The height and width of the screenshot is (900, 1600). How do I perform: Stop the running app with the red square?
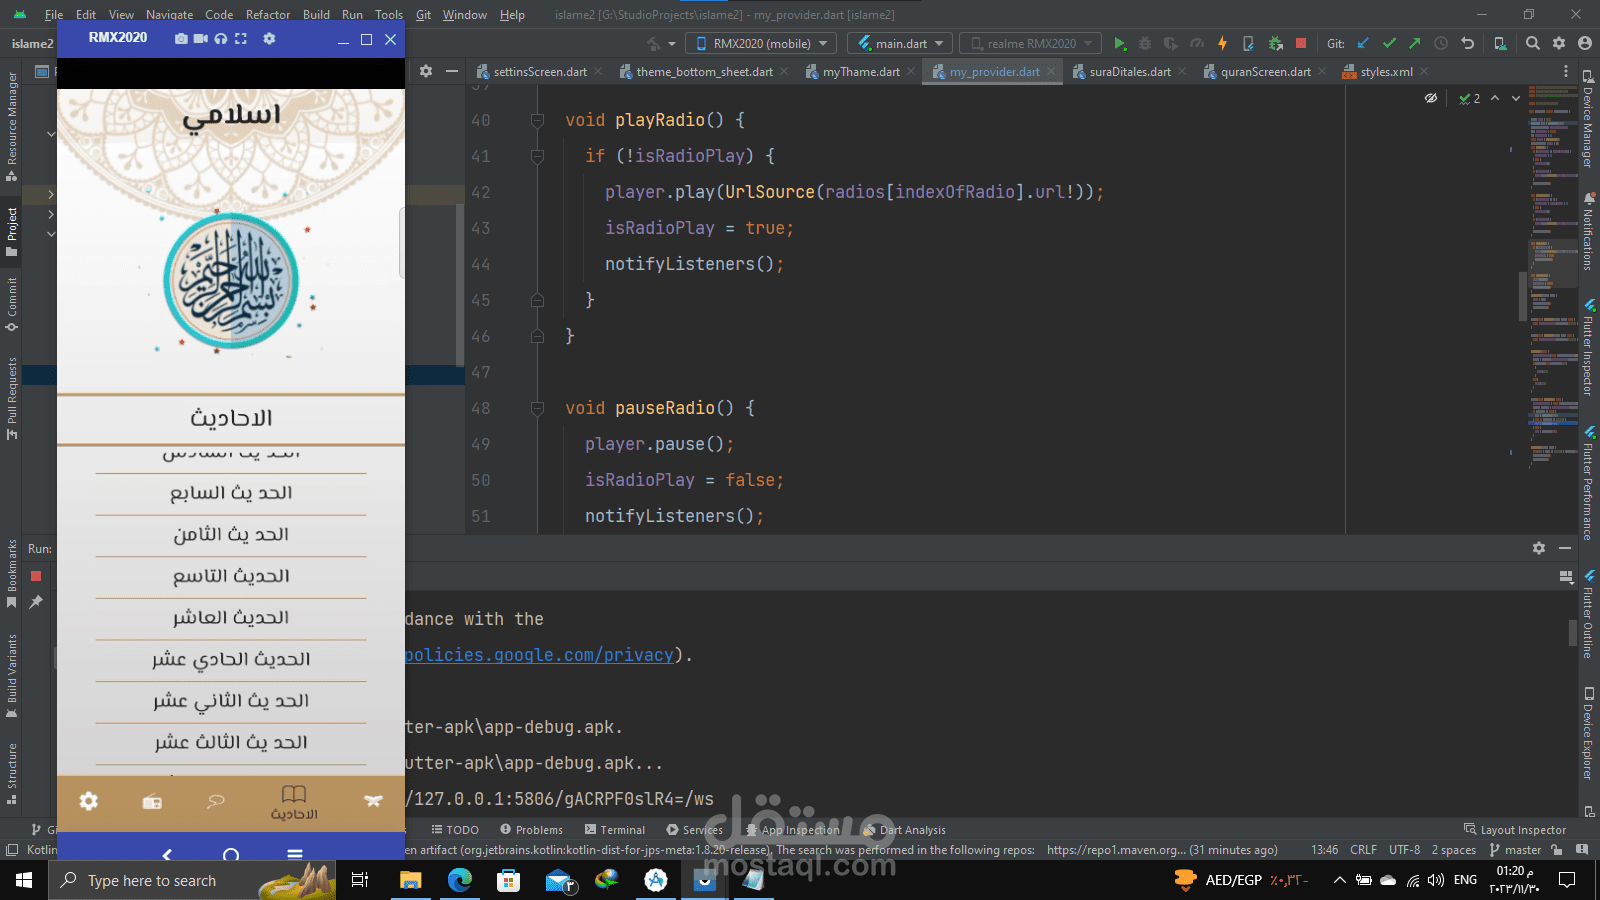point(1301,43)
